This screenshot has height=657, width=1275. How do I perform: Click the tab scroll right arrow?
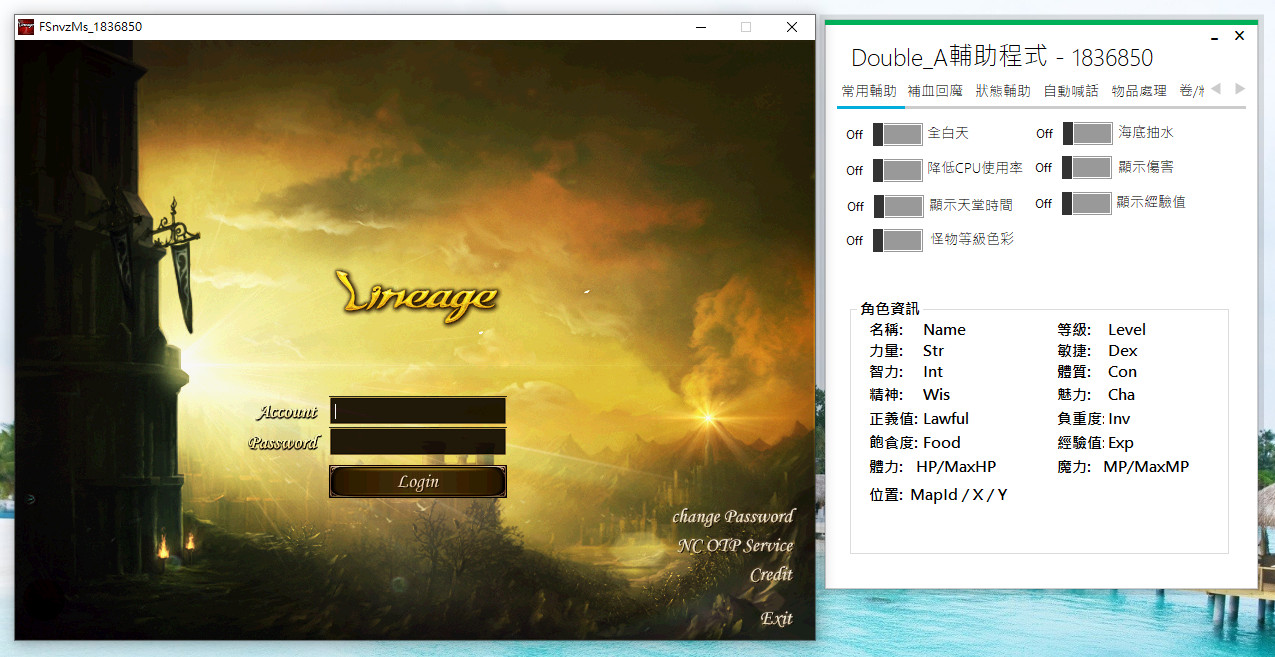click(x=1240, y=89)
